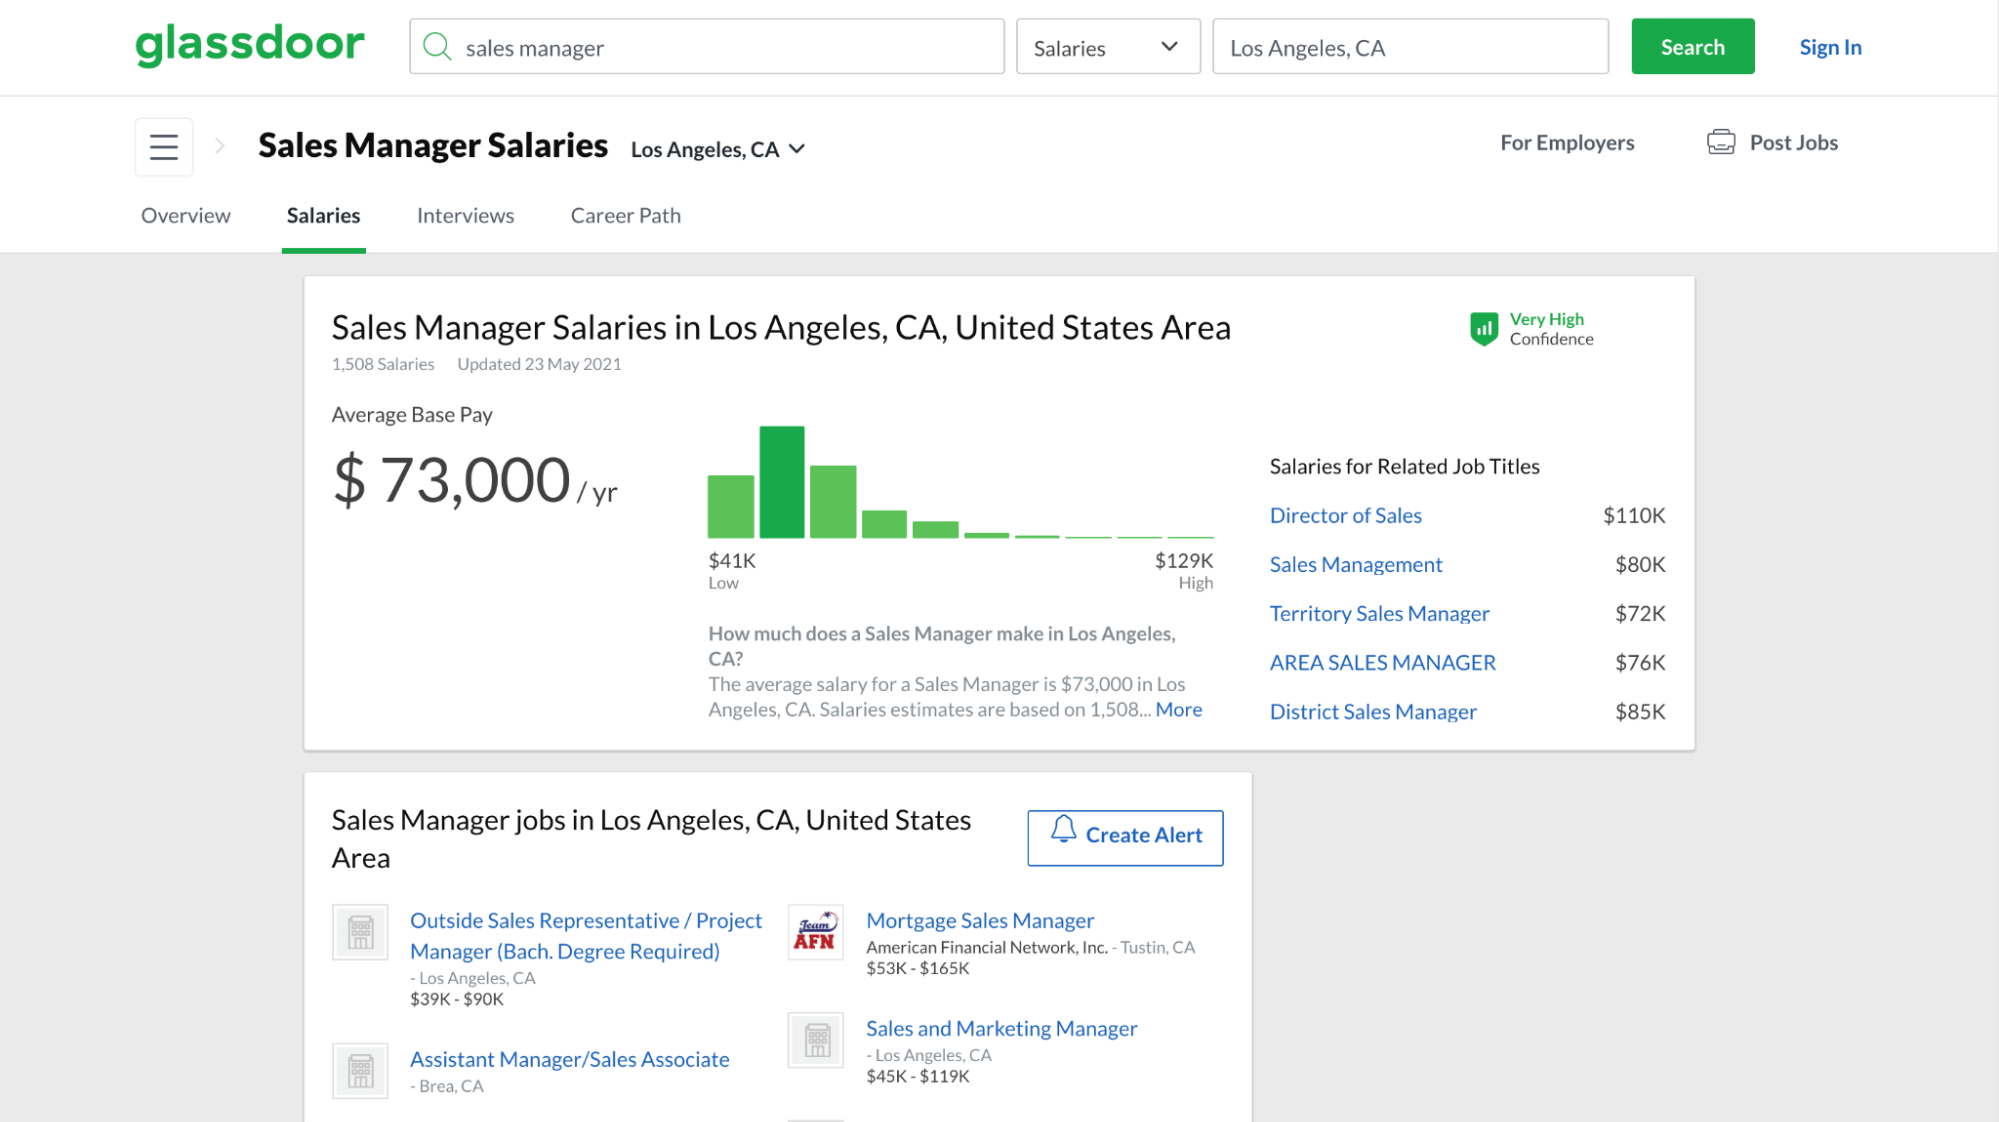Click the green Search button

pyautogui.click(x=1692, y=46)
